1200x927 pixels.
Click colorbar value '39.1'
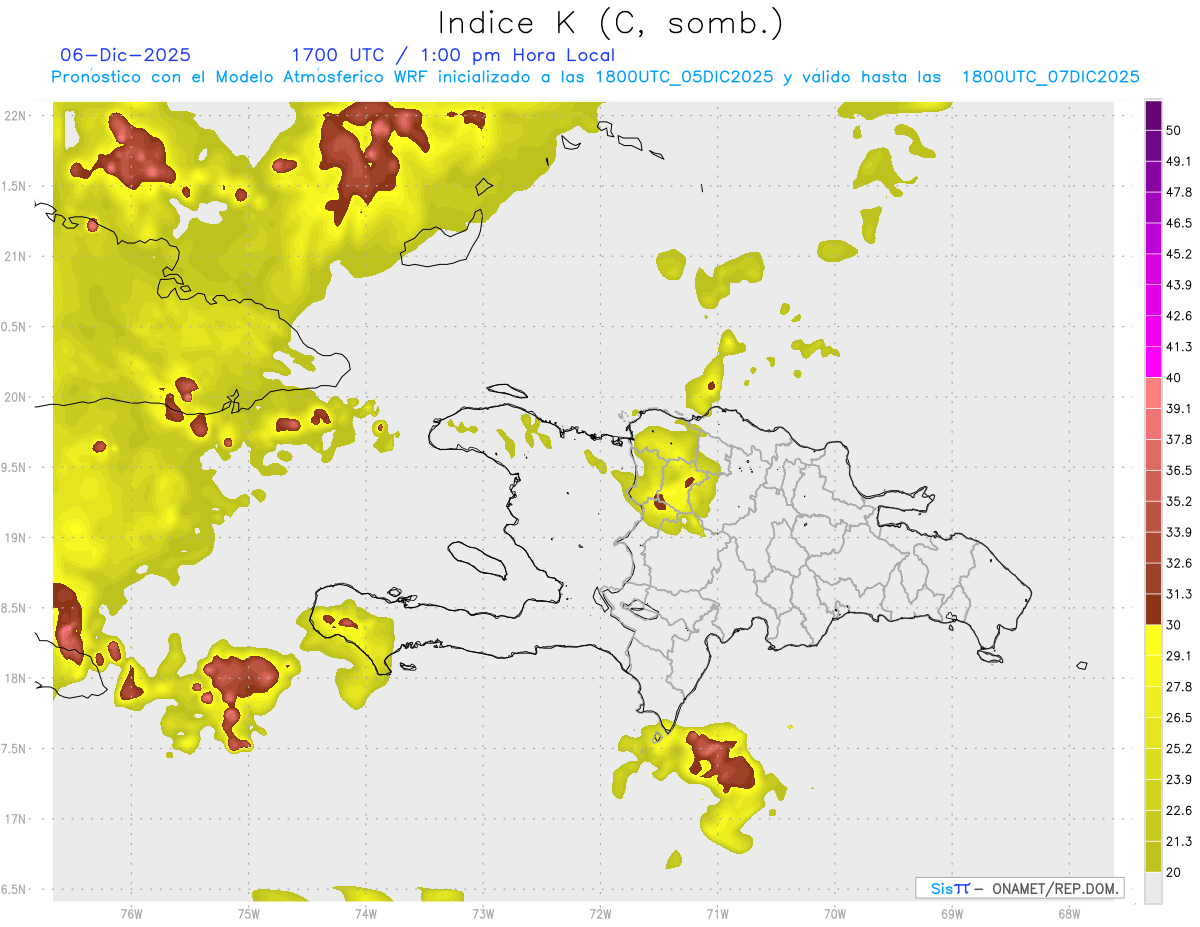(x=1179, y=408)
